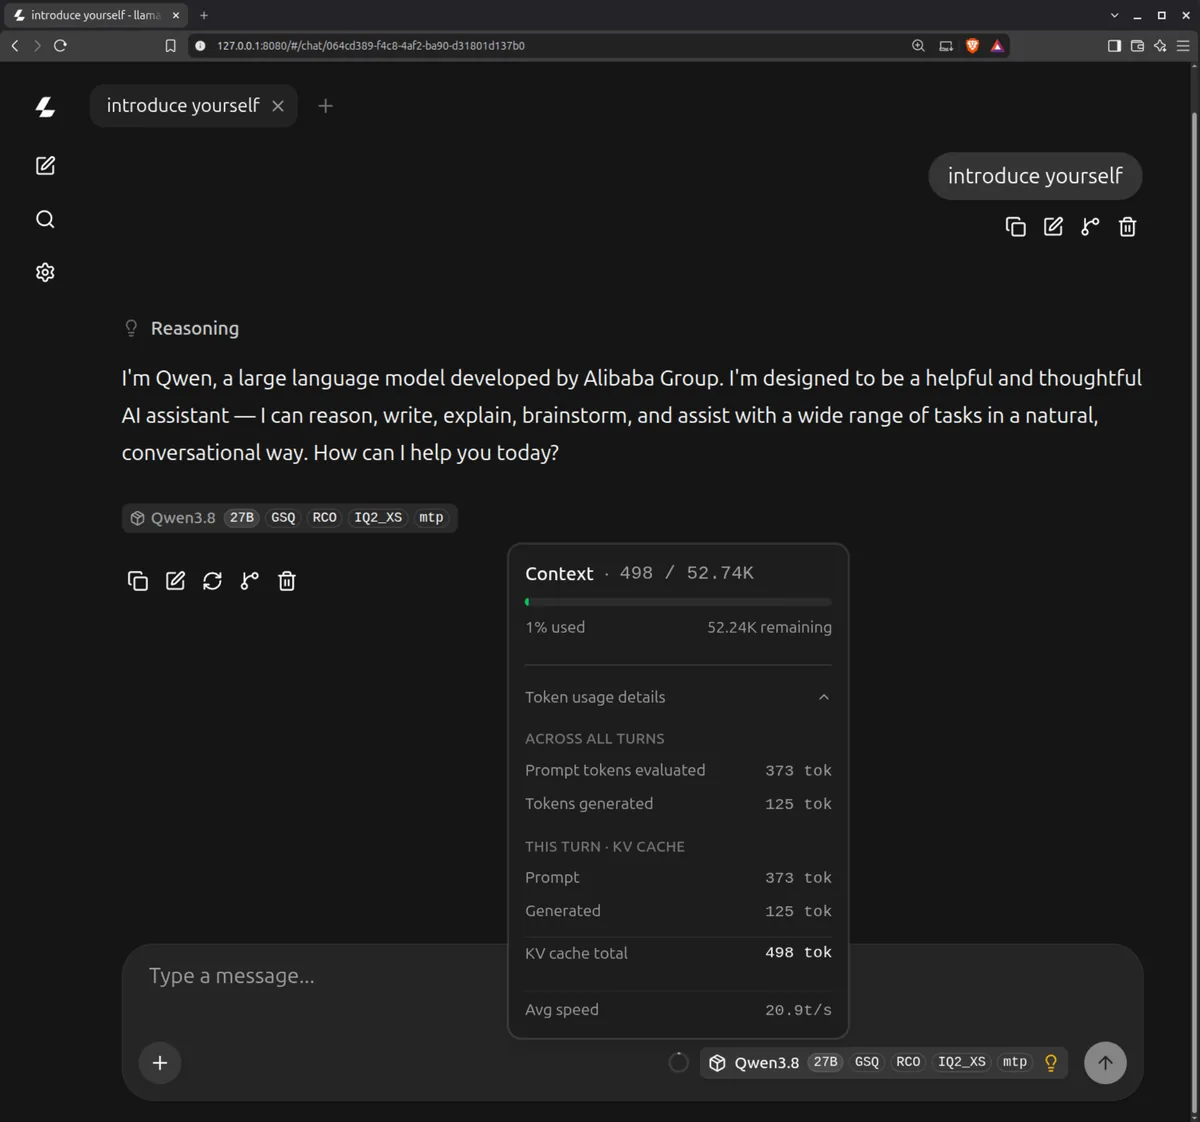The height and width of the screenshot is (1122, 1200).
Task: Open the Brave Wallet icon
Action: [x=1137, y=45]
